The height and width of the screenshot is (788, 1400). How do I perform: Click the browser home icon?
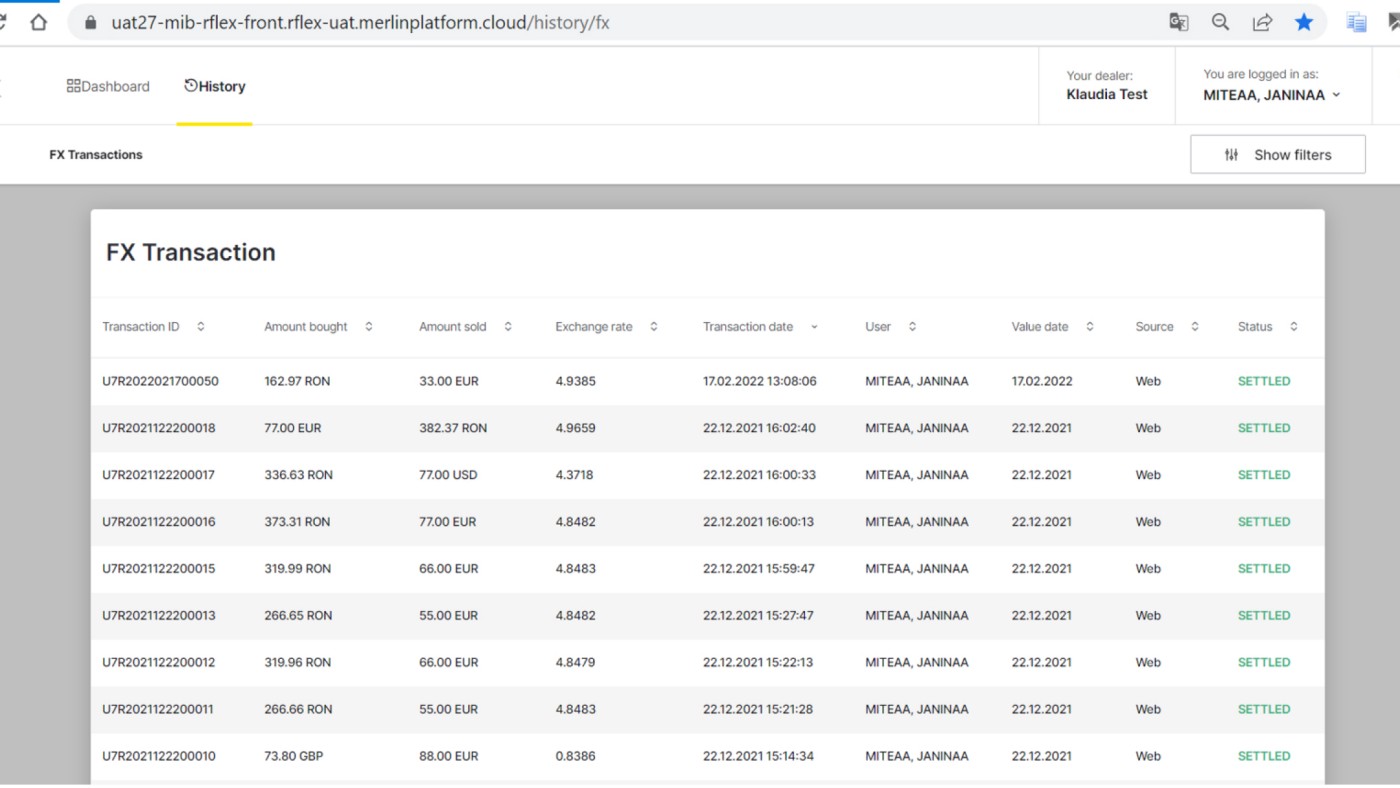(x=38, y=22)
